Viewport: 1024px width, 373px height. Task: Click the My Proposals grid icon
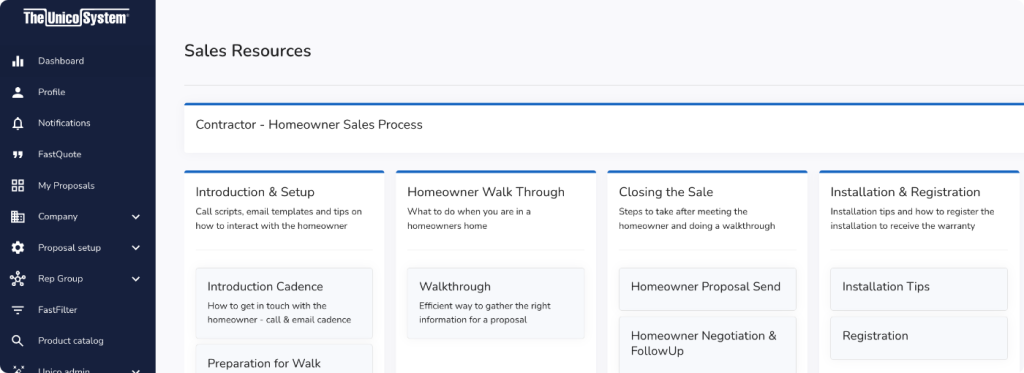tap(18, 186)
